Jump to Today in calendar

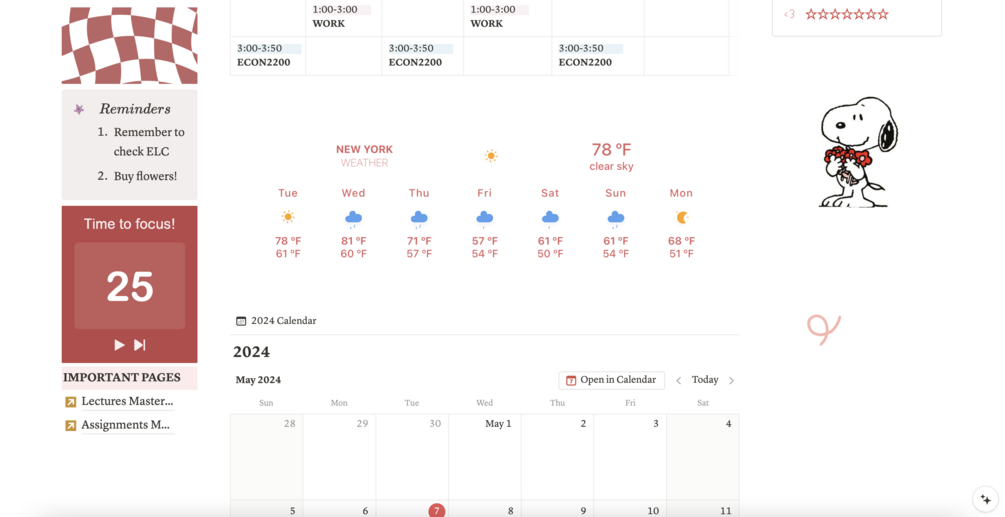click(x=705, y=380)
